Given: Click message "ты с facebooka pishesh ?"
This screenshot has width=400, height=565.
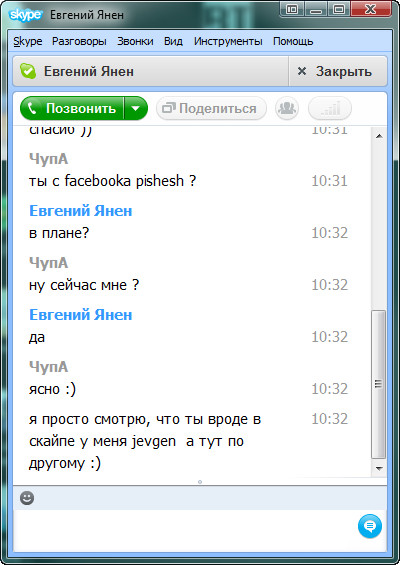Looking at the screenshot, I should 112,181.
